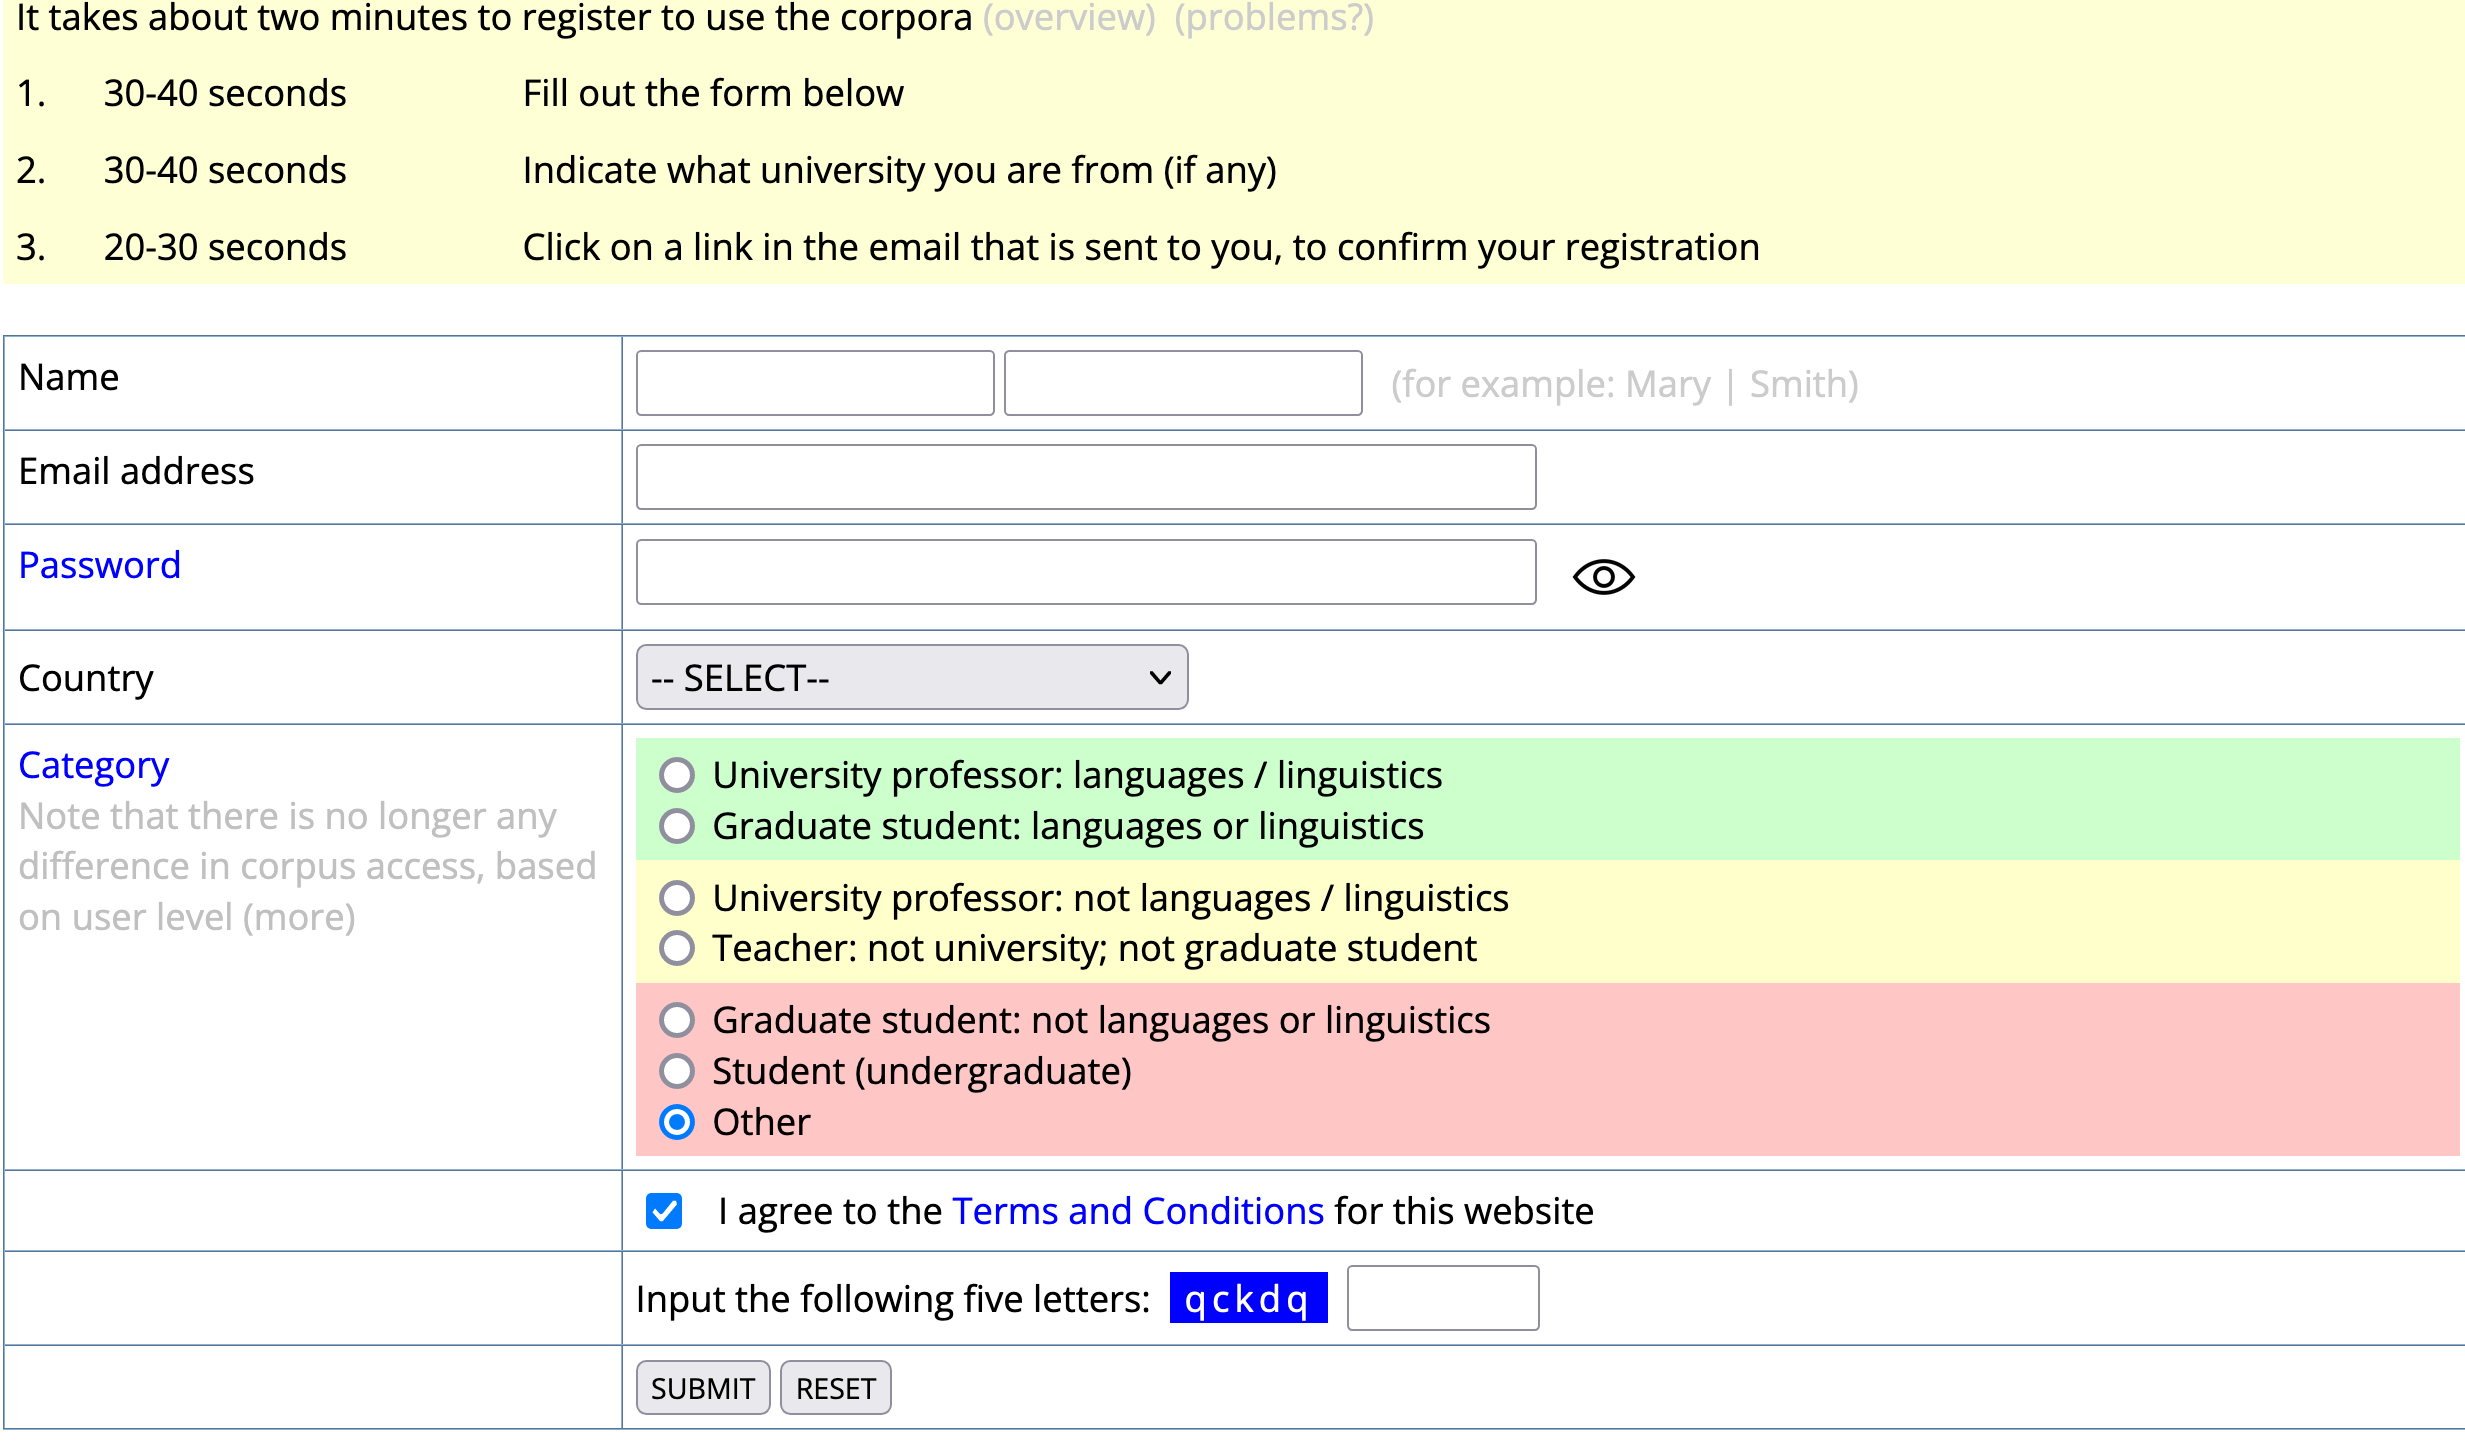2465x1445 pixels.
Task: Open the Terms and Conditions link
Action: click(x=1137, y=1211)
